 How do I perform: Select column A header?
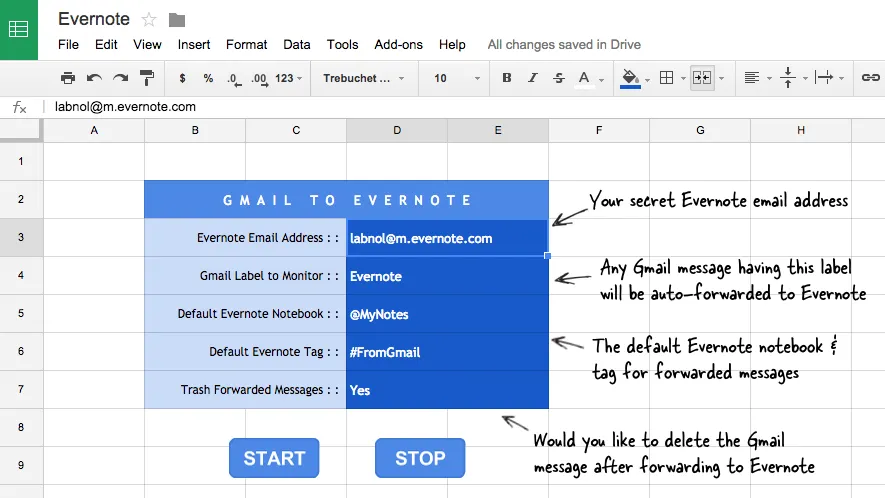[x=94, y=130]
